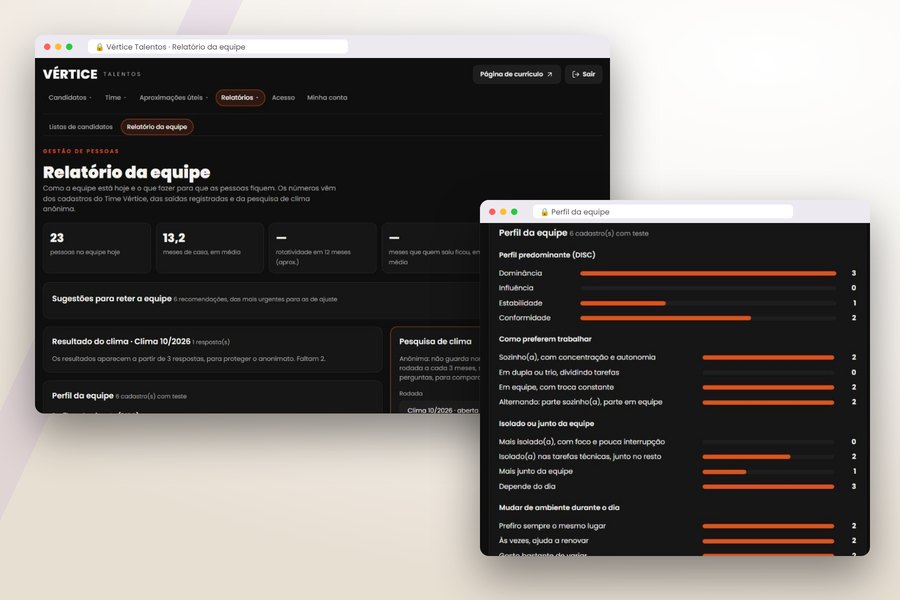The width and height of the screenshot is (900, 600).
Task: Click 'Em equipe, com troca constante' row
Action: coord(677,387)
